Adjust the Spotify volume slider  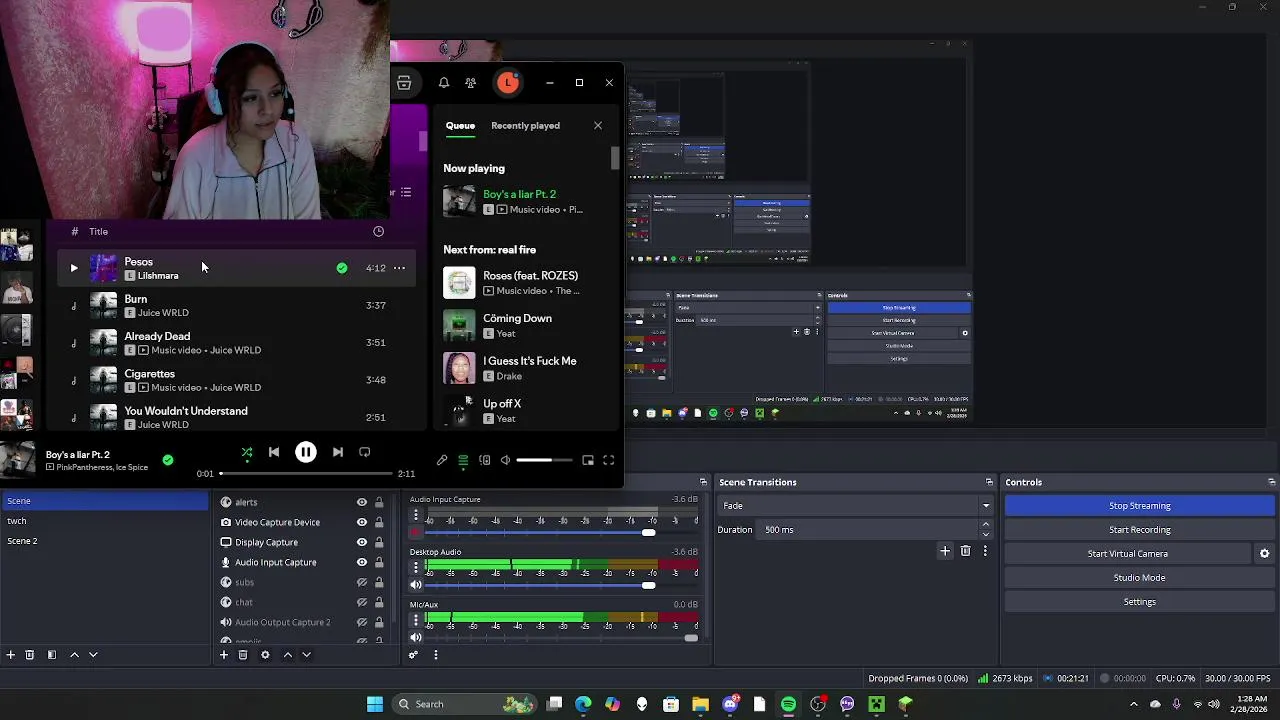544,460
